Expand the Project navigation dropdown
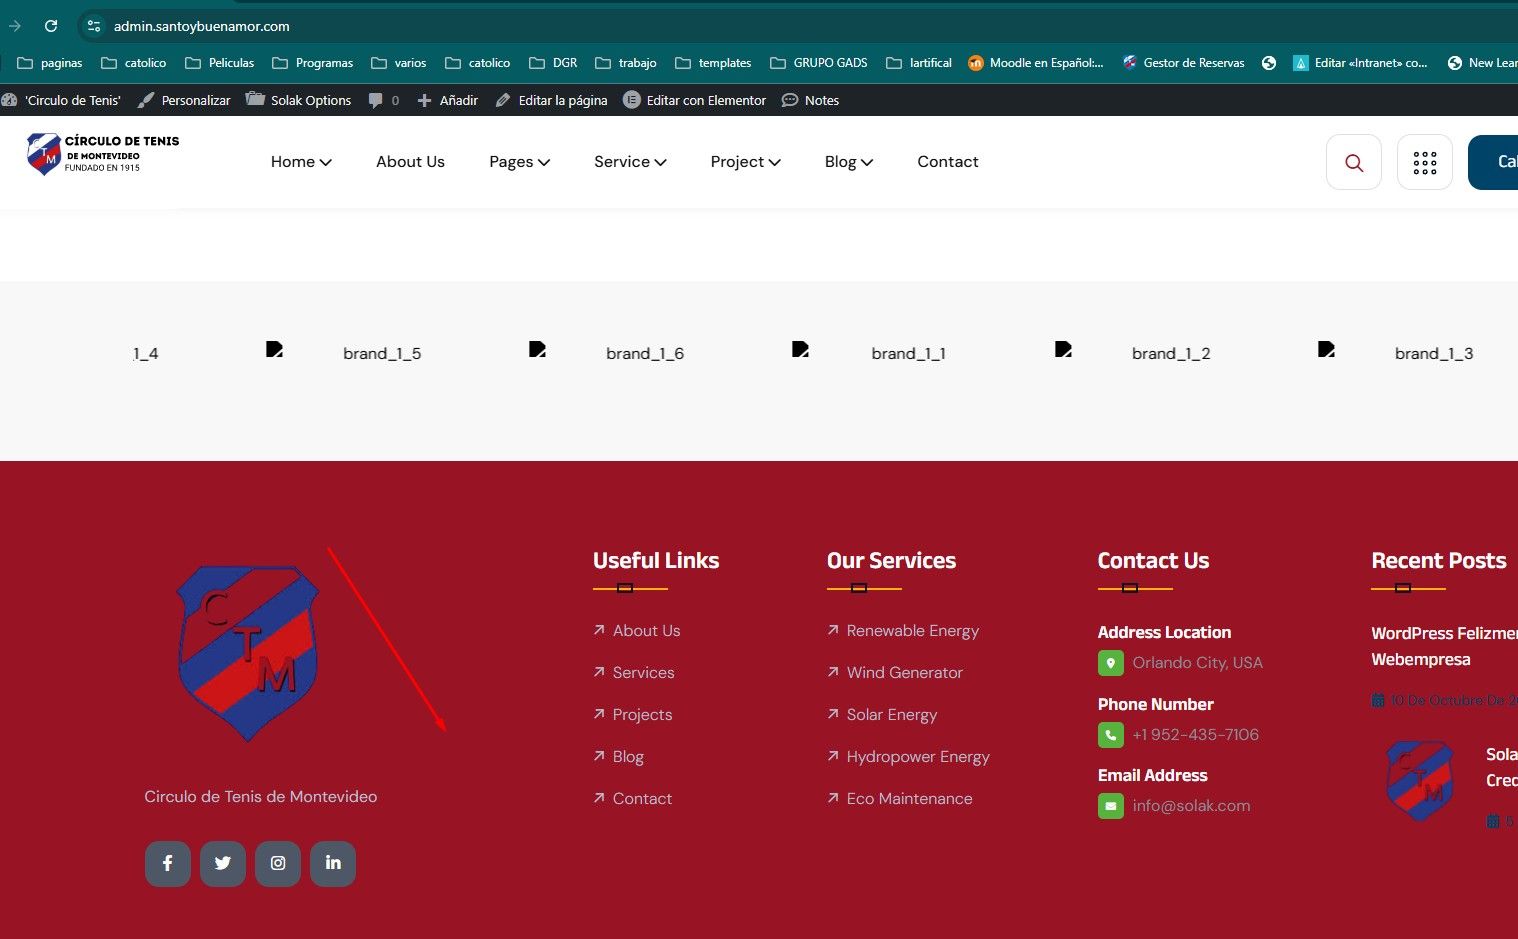Image resolution: width=1518 pixels, height=939 pixels. (745, 162)
